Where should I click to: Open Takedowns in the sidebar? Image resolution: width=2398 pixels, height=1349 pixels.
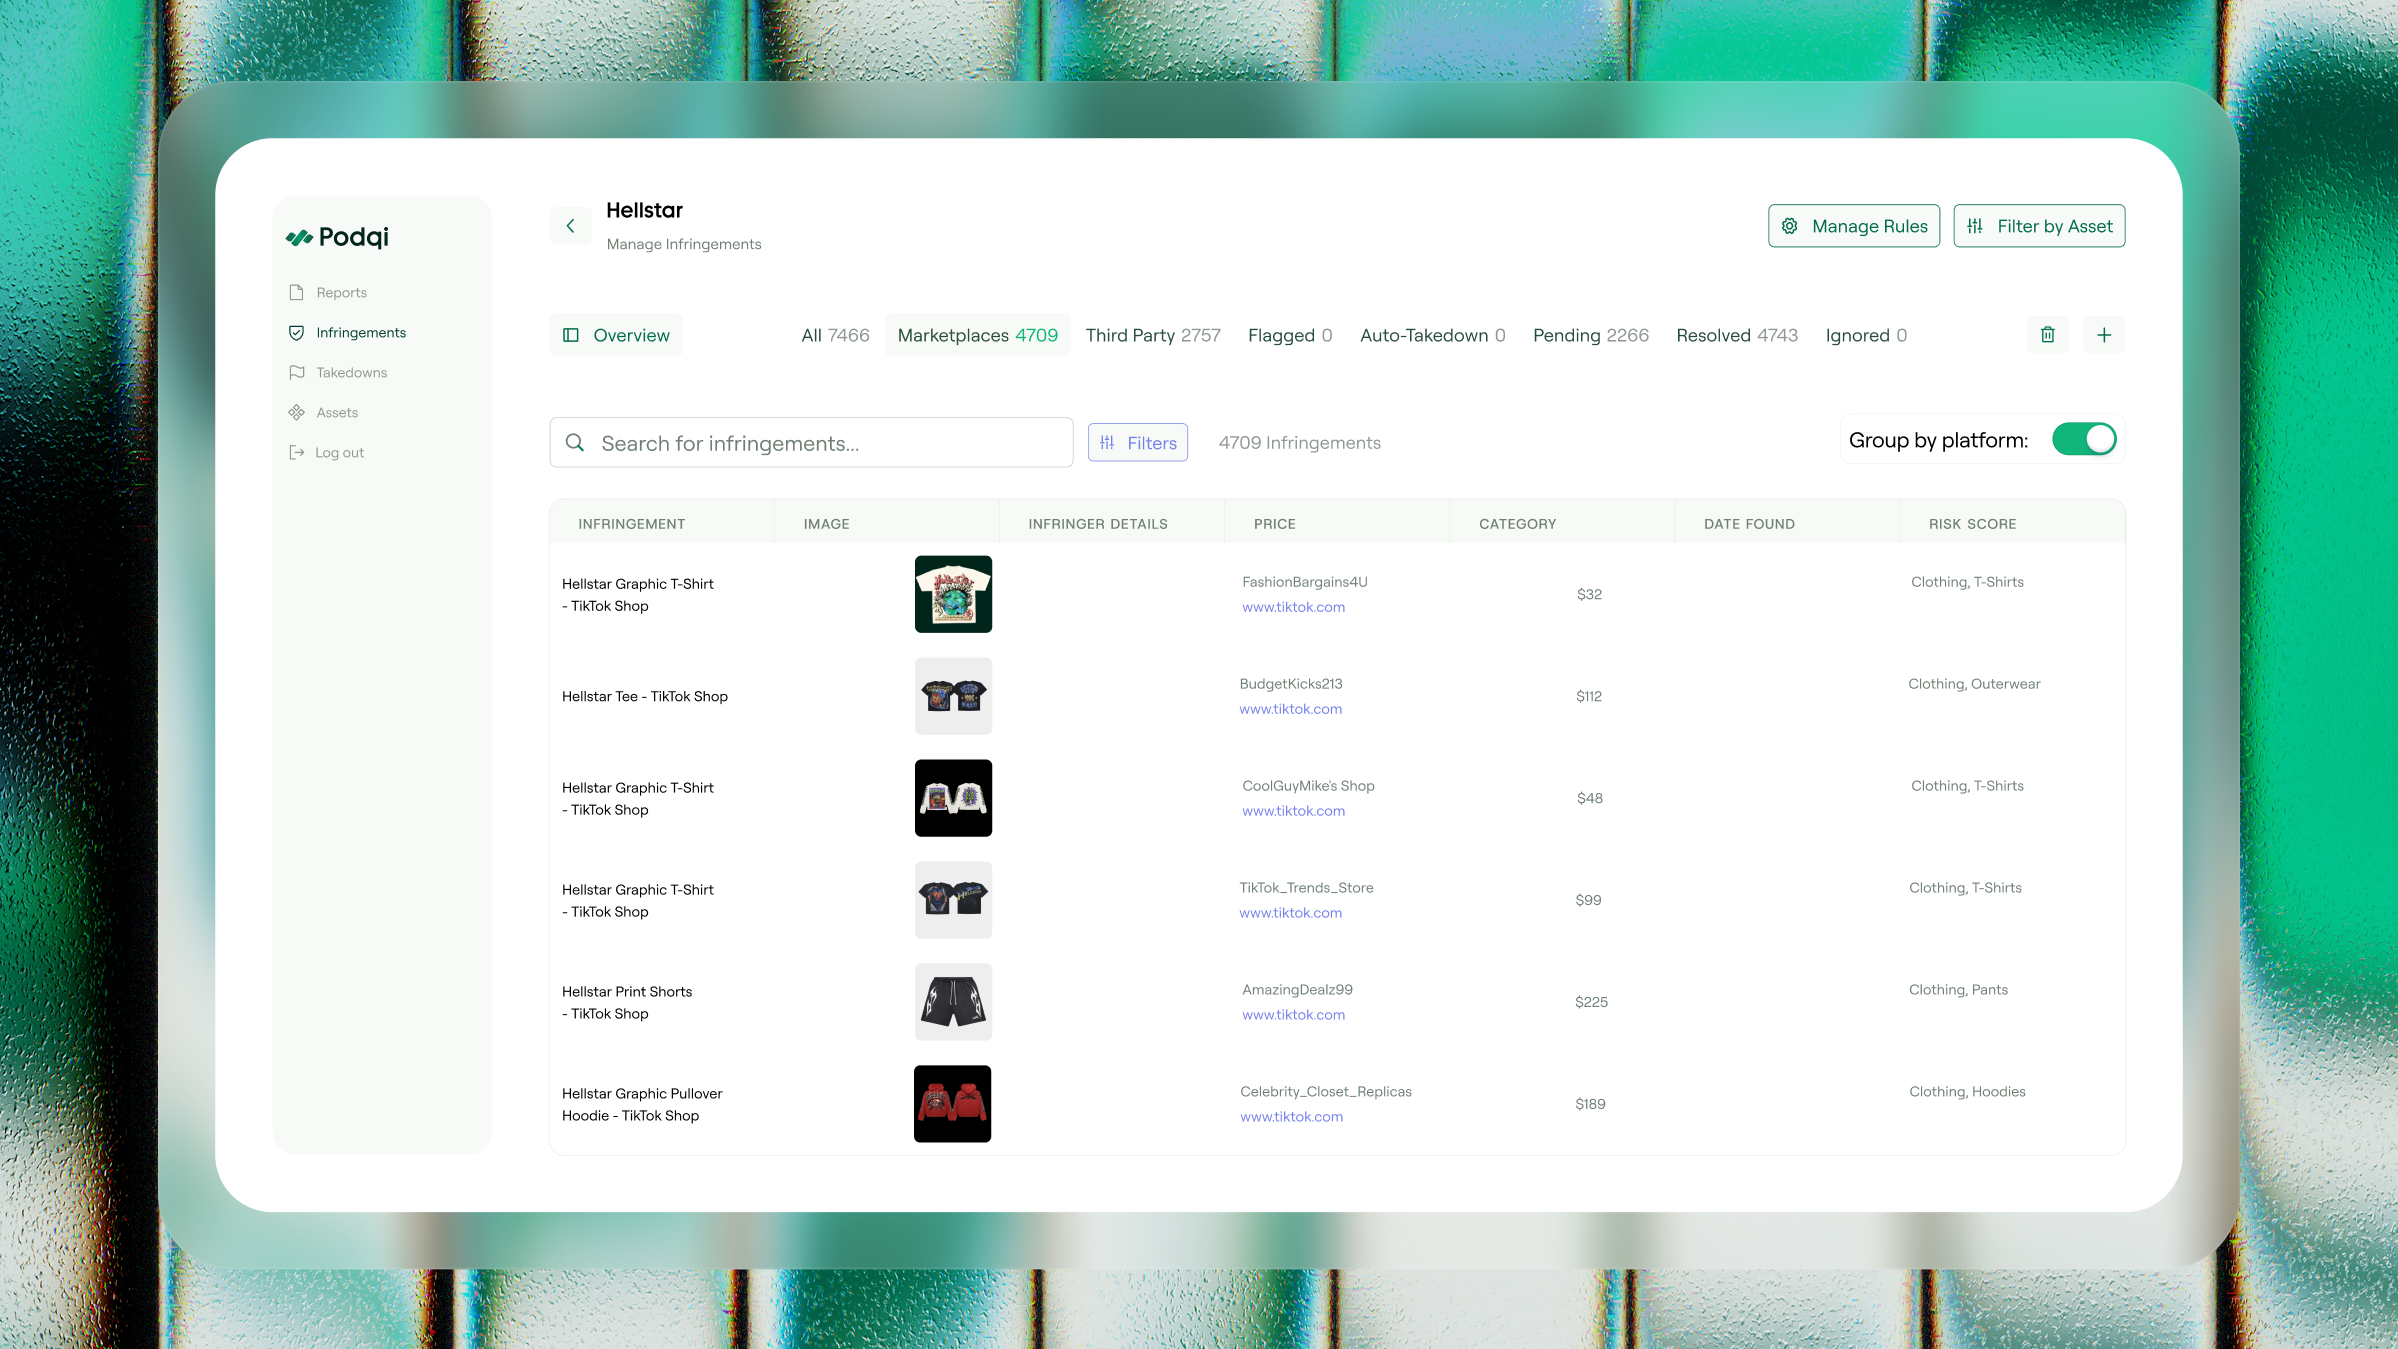pos(351,372)
